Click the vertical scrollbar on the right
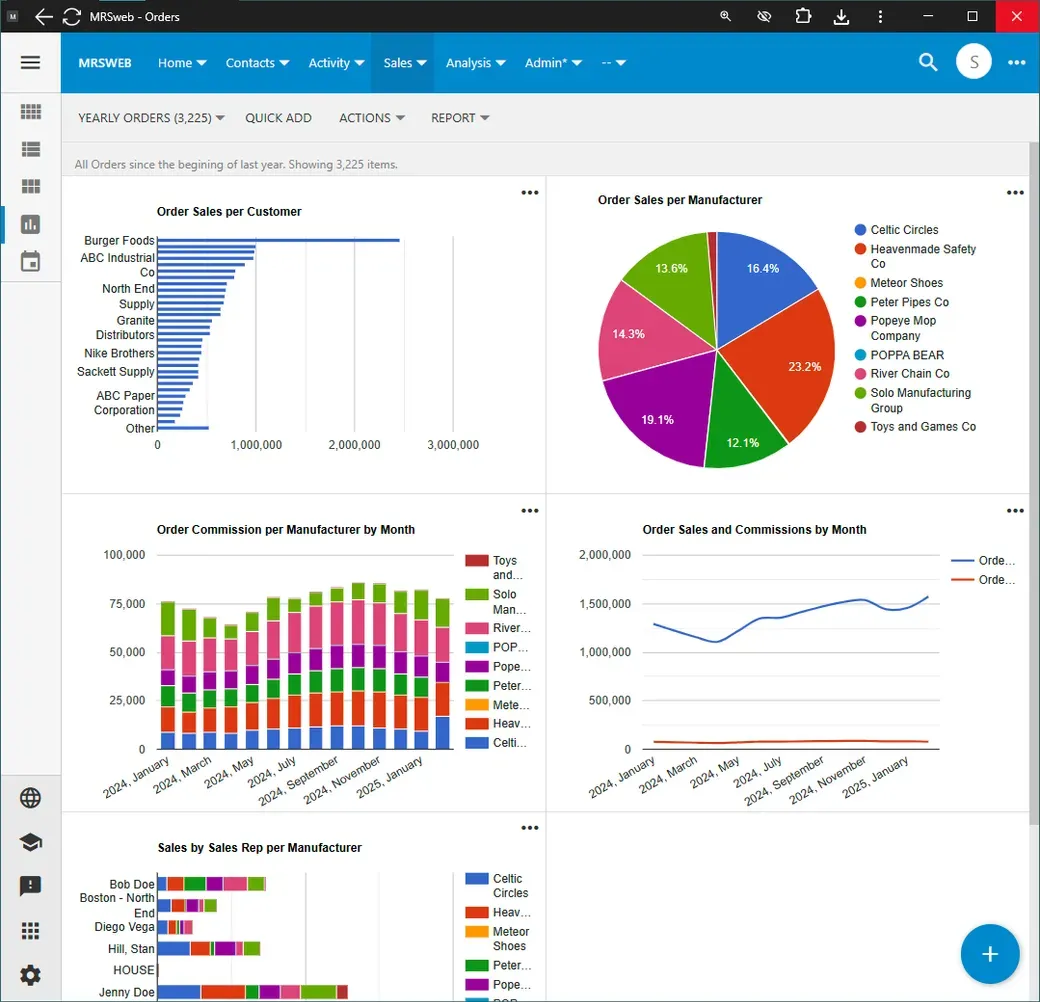Viewport: 1040px width, 1002px height. click(x=1034, y=484)
